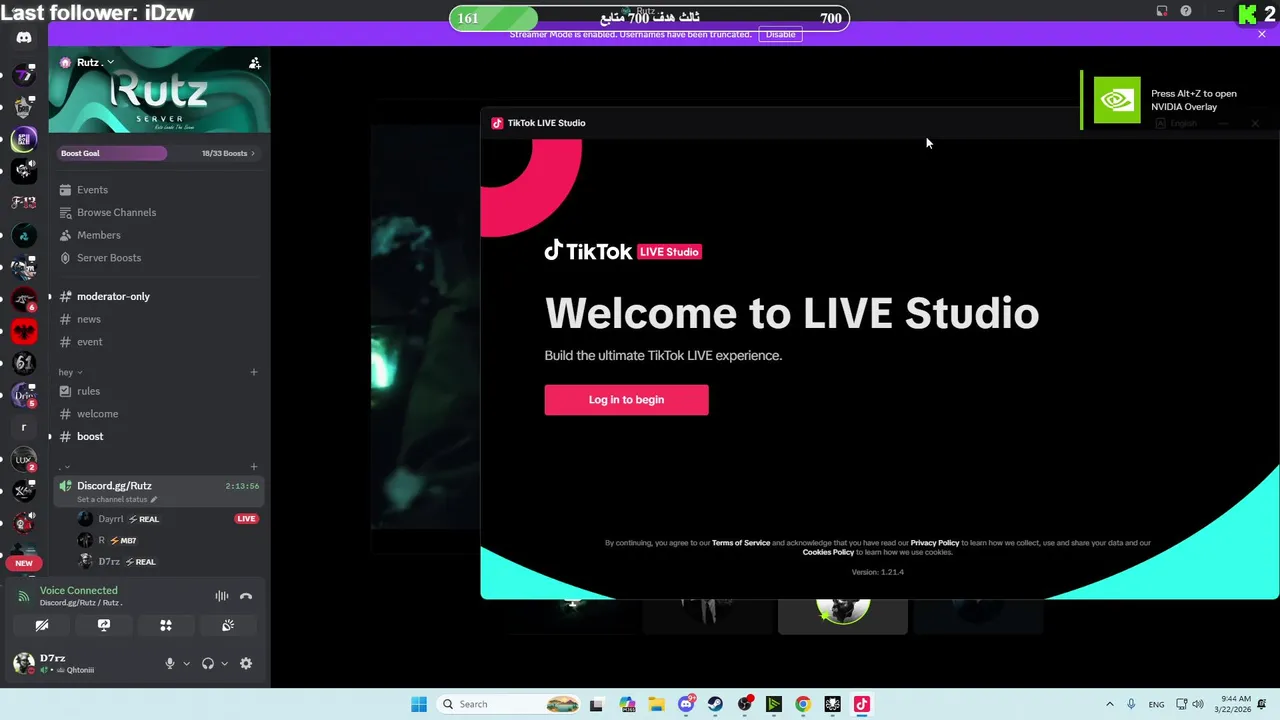Add a channel in the voice category
The height and width of the screenshot is (720, 1280).
pos(254,466)
